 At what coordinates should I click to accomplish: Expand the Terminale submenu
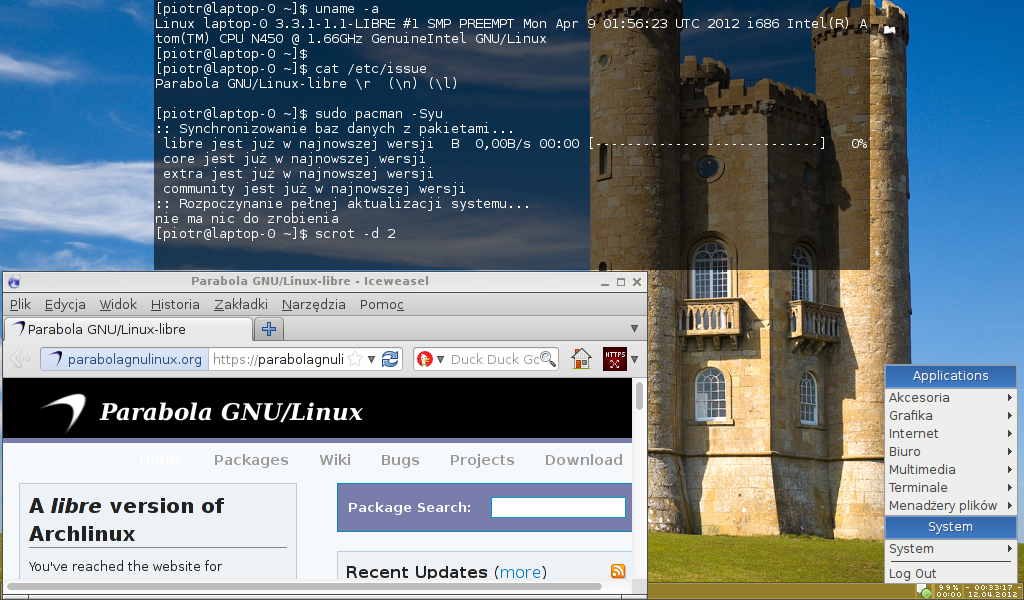point(950,487)
